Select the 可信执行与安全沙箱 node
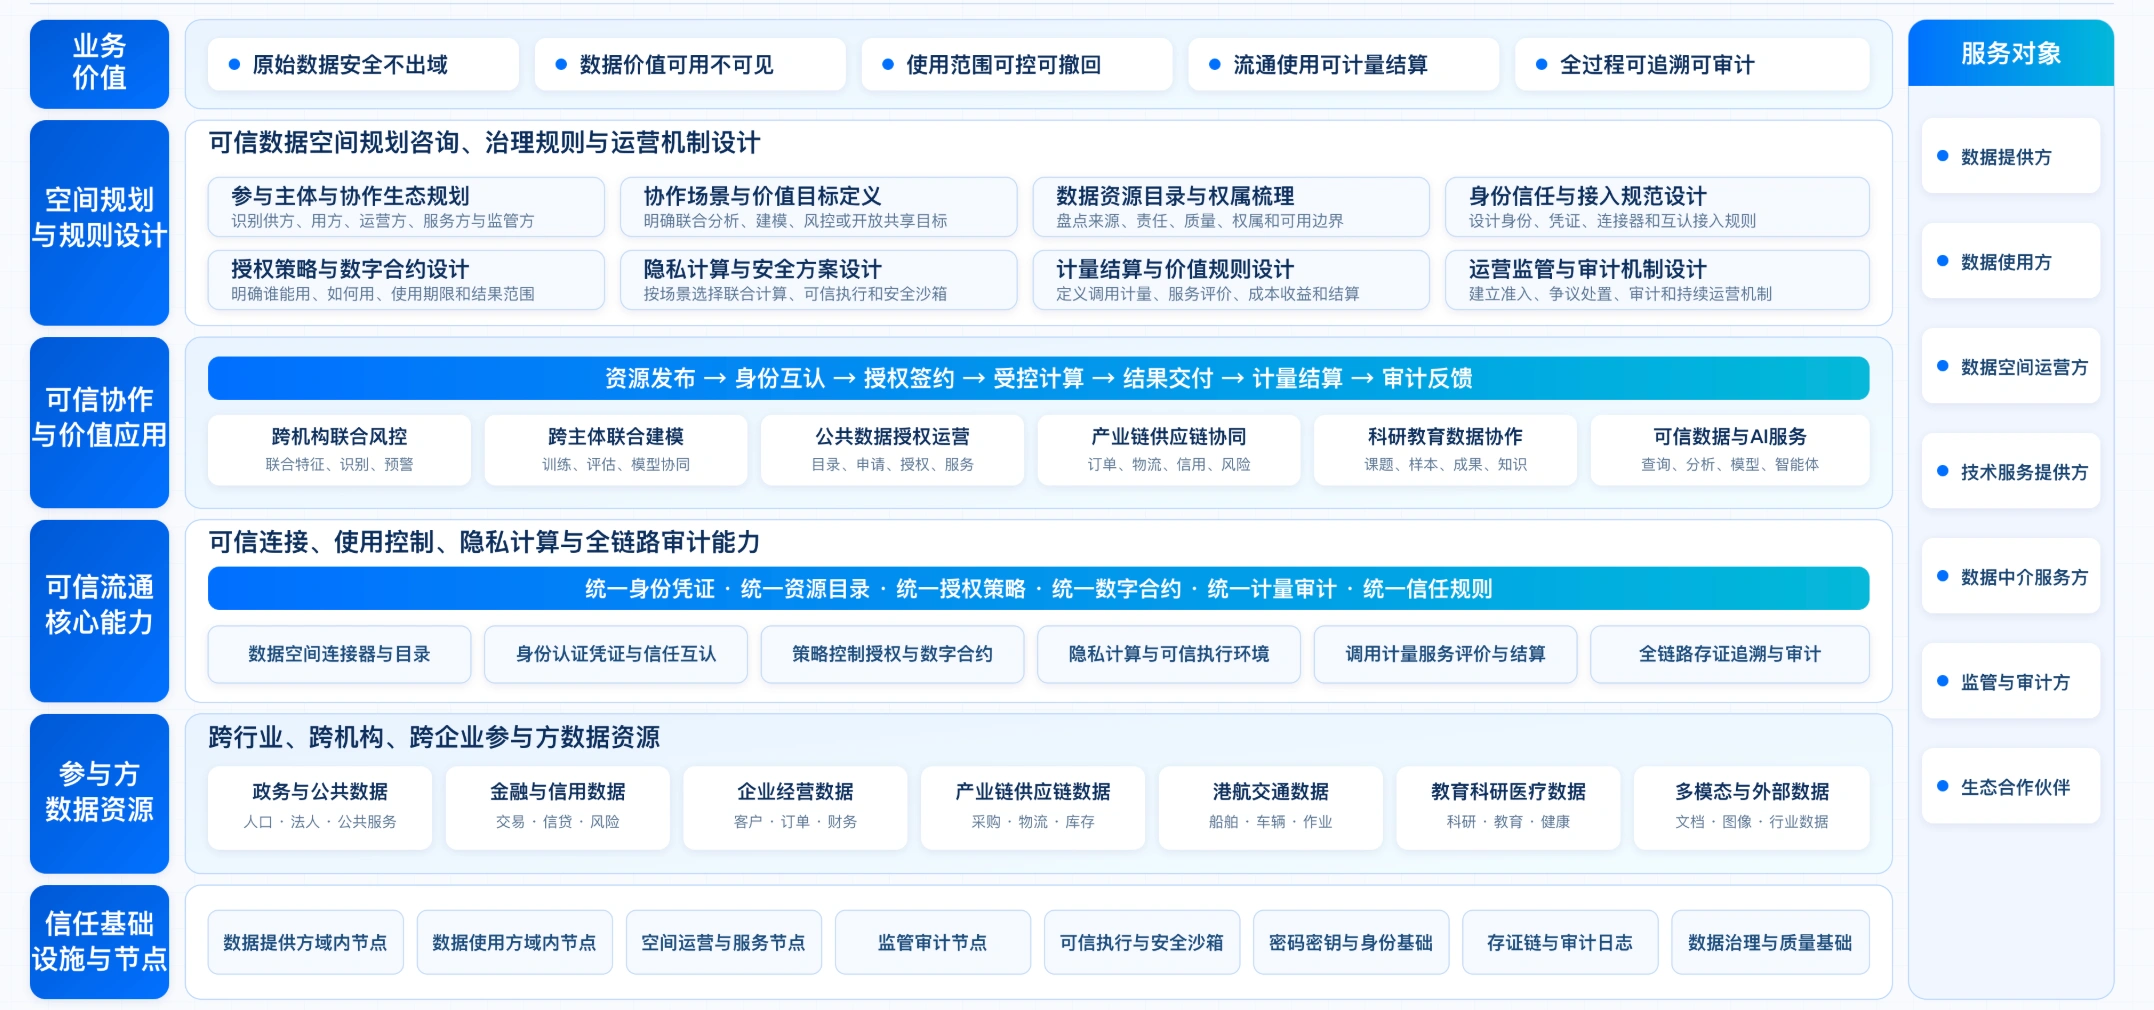Image resolution: width=2154 pixels, height=1010 pixels. click(x=1142, y=942)
